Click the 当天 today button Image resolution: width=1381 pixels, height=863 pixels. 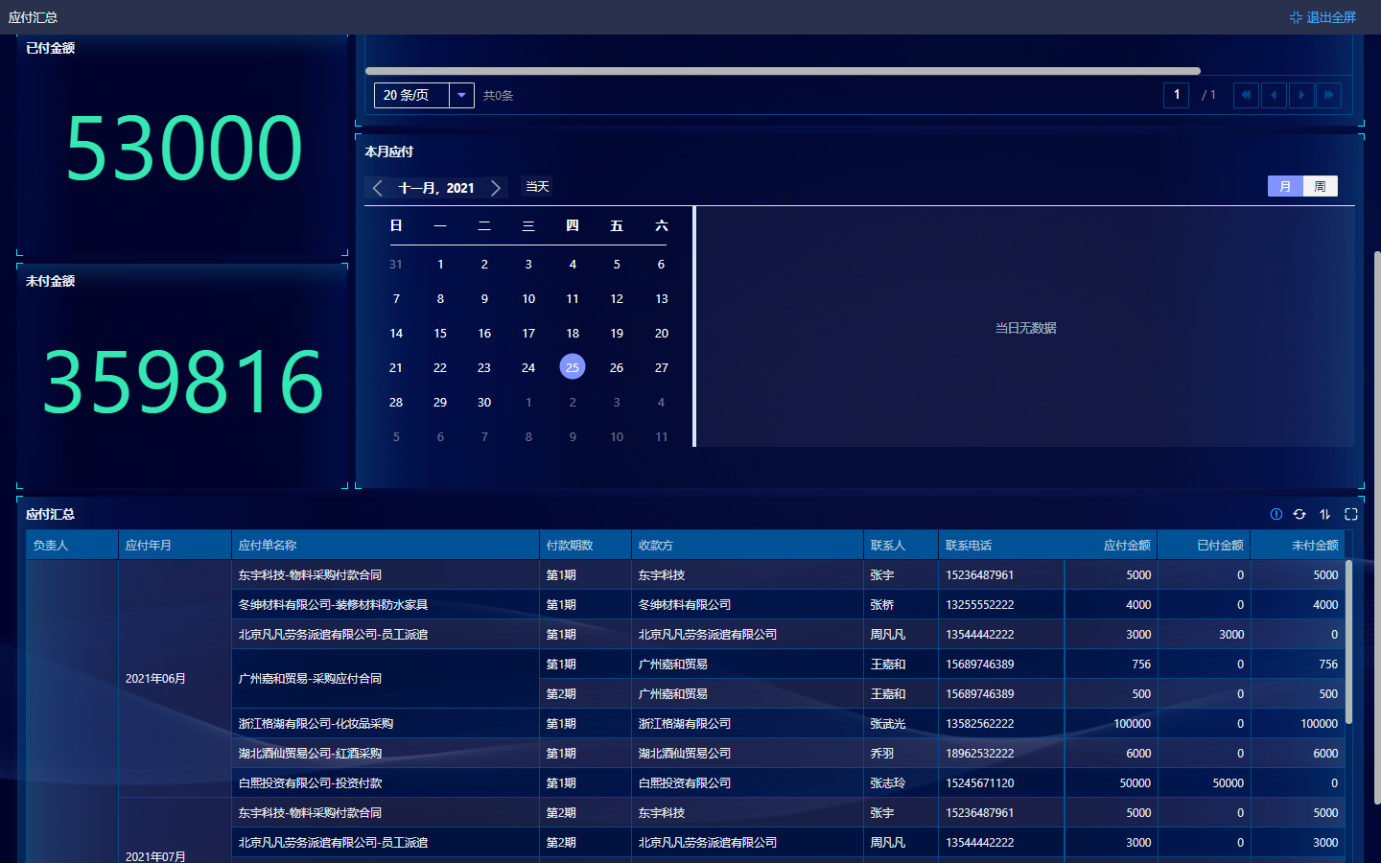coord(537,187)
